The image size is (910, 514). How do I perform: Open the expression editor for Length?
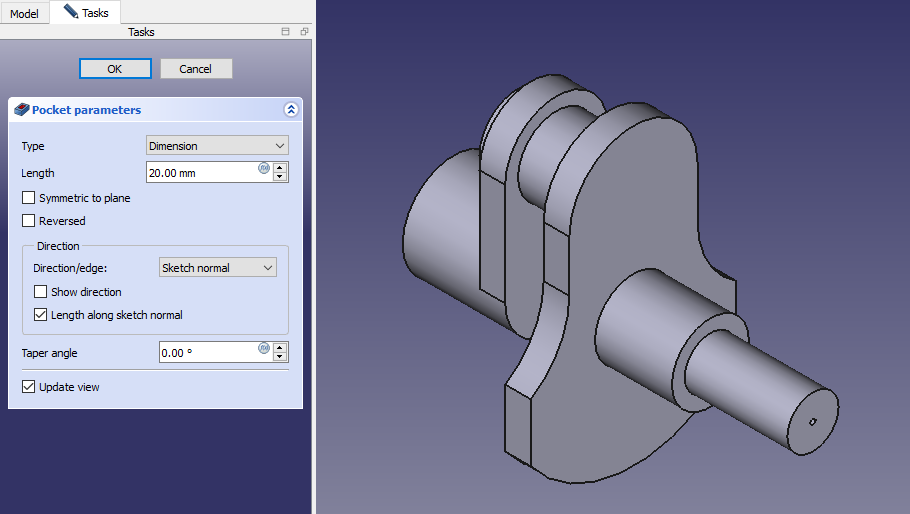(264, 169)
